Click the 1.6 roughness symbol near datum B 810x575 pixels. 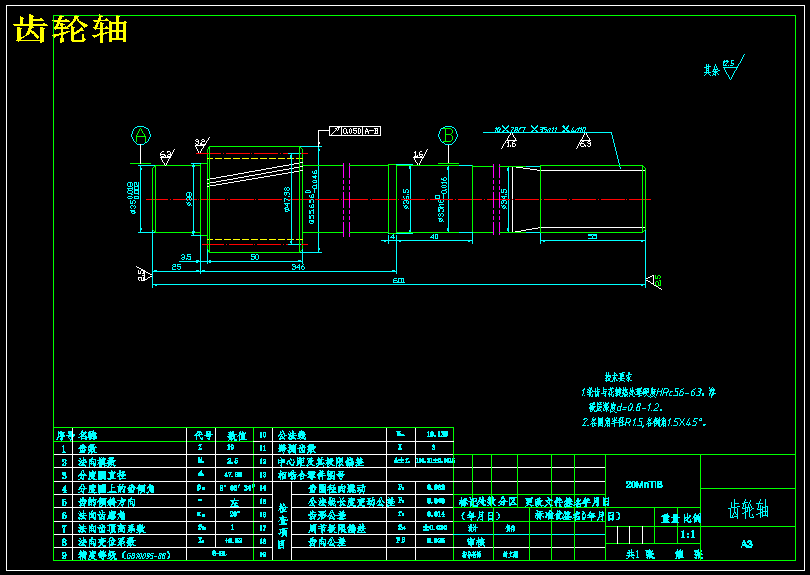coord(420,158)
